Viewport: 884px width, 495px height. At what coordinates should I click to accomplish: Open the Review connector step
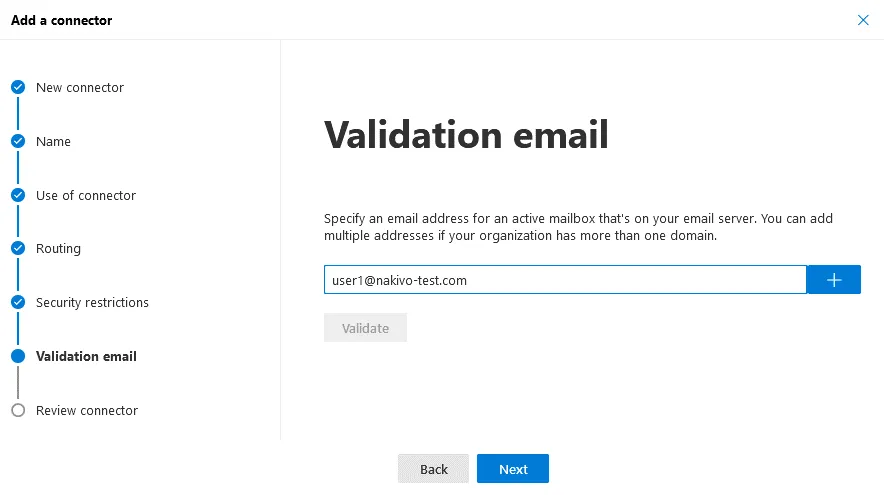pos(87,410)
